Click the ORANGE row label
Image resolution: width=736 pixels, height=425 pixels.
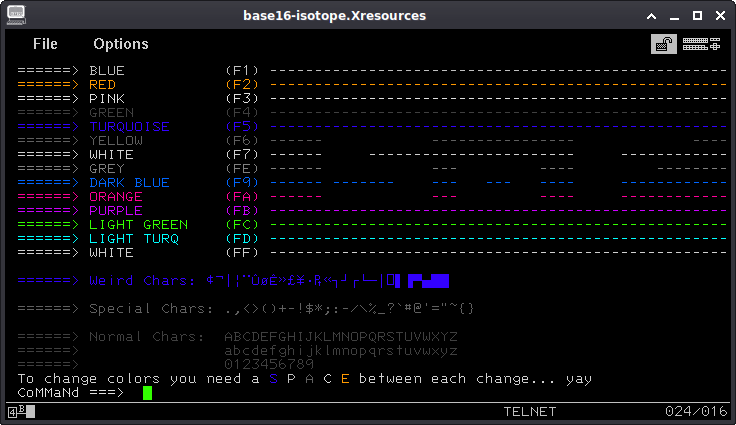point(116,197)
